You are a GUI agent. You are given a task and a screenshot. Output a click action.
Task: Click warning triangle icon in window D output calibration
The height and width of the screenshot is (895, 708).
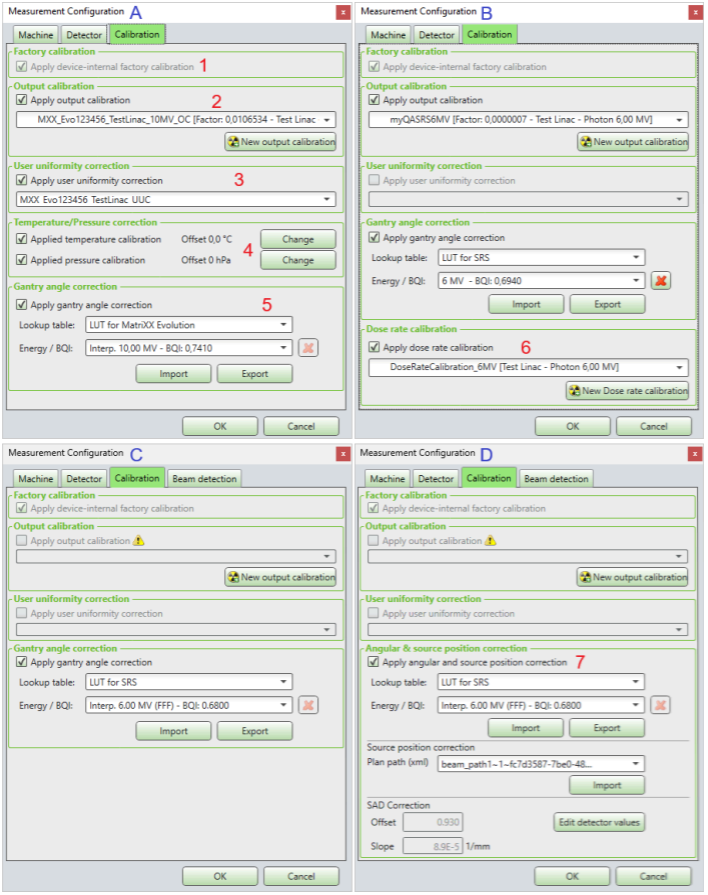pyautogui.click(x=491, y=541)
